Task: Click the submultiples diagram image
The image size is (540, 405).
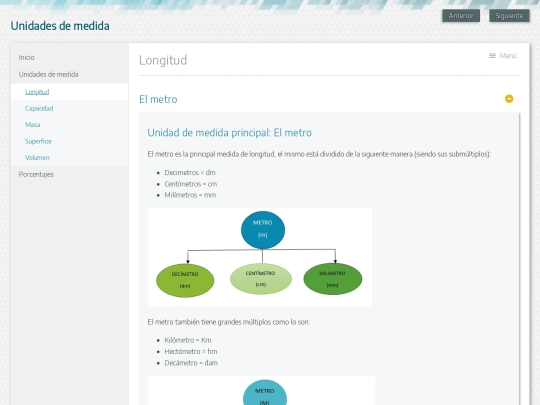Action: pos(260,257)
